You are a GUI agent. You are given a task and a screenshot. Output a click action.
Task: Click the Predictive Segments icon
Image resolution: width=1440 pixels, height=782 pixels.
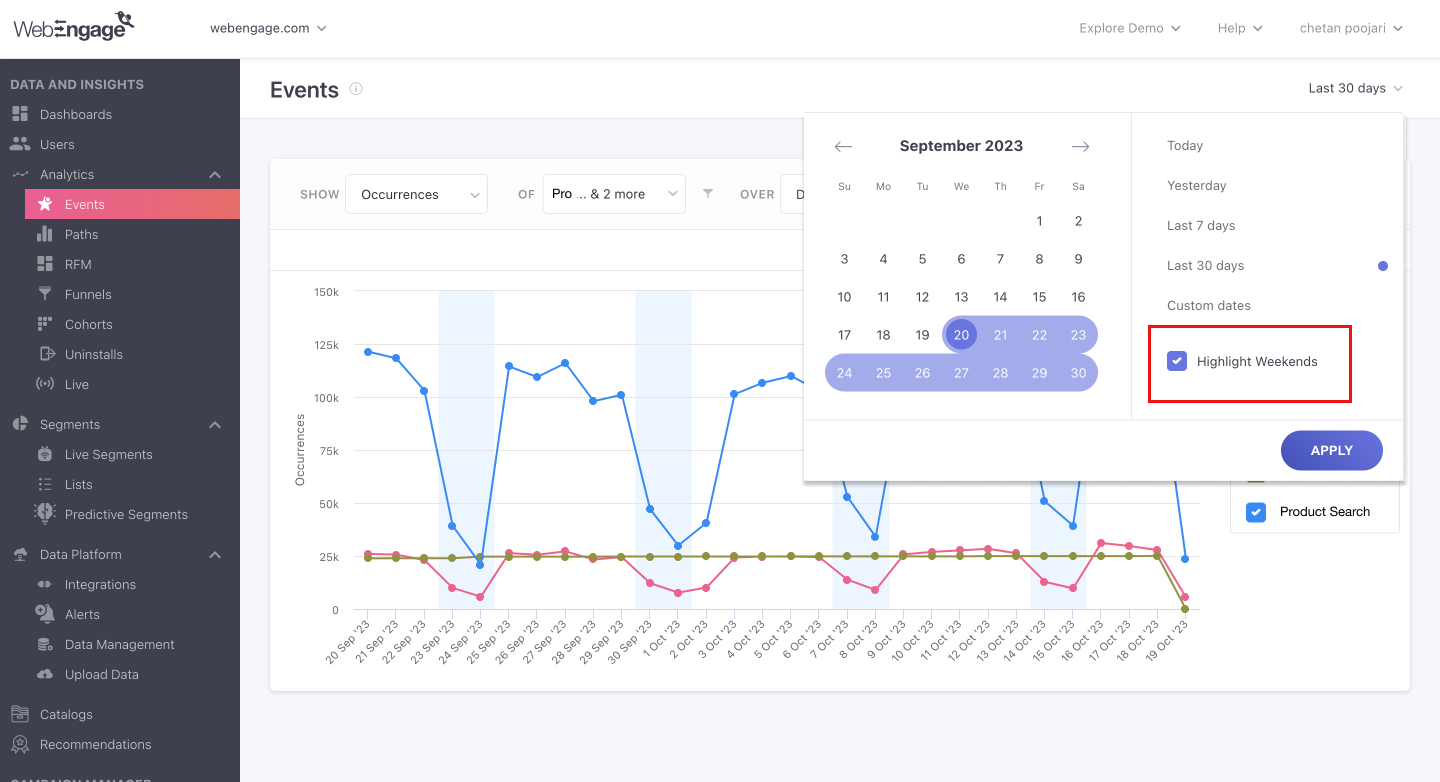[45, 512]
